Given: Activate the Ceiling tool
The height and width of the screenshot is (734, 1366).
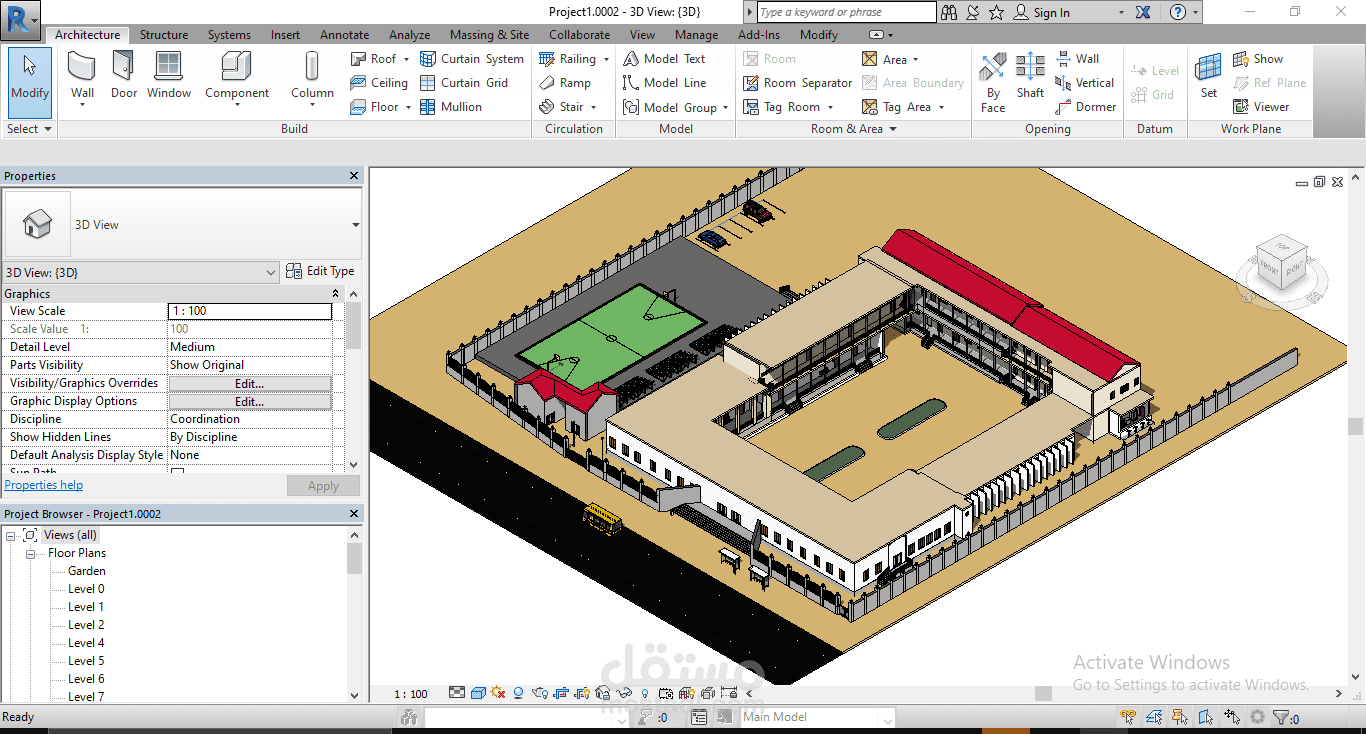Looking at the screenshot, I should pyautogui.click(x=379, y=83).
